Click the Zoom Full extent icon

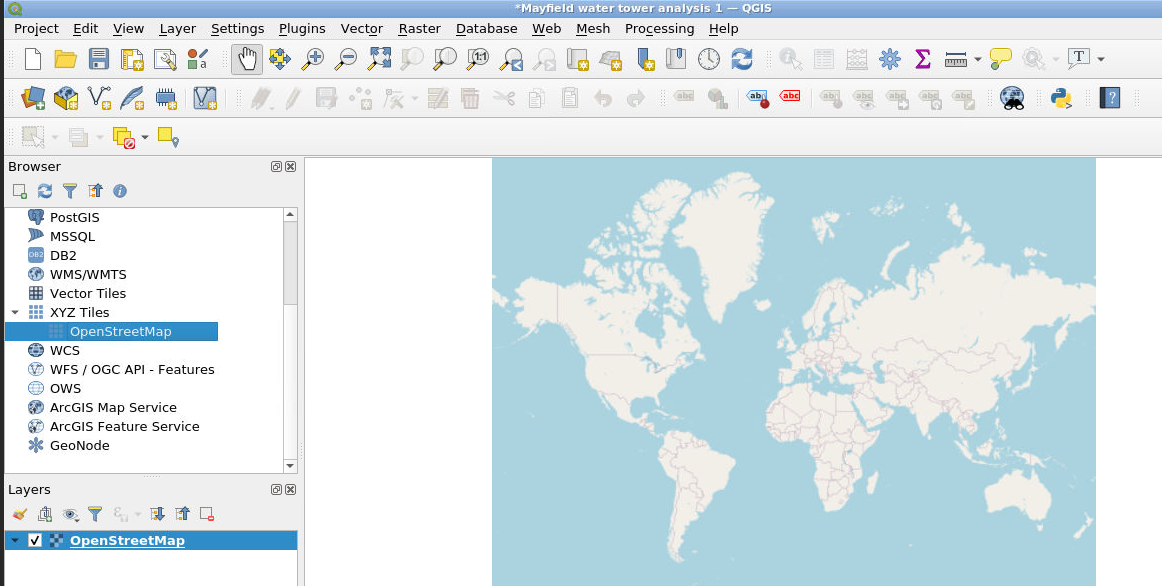[x=379, y=59]
